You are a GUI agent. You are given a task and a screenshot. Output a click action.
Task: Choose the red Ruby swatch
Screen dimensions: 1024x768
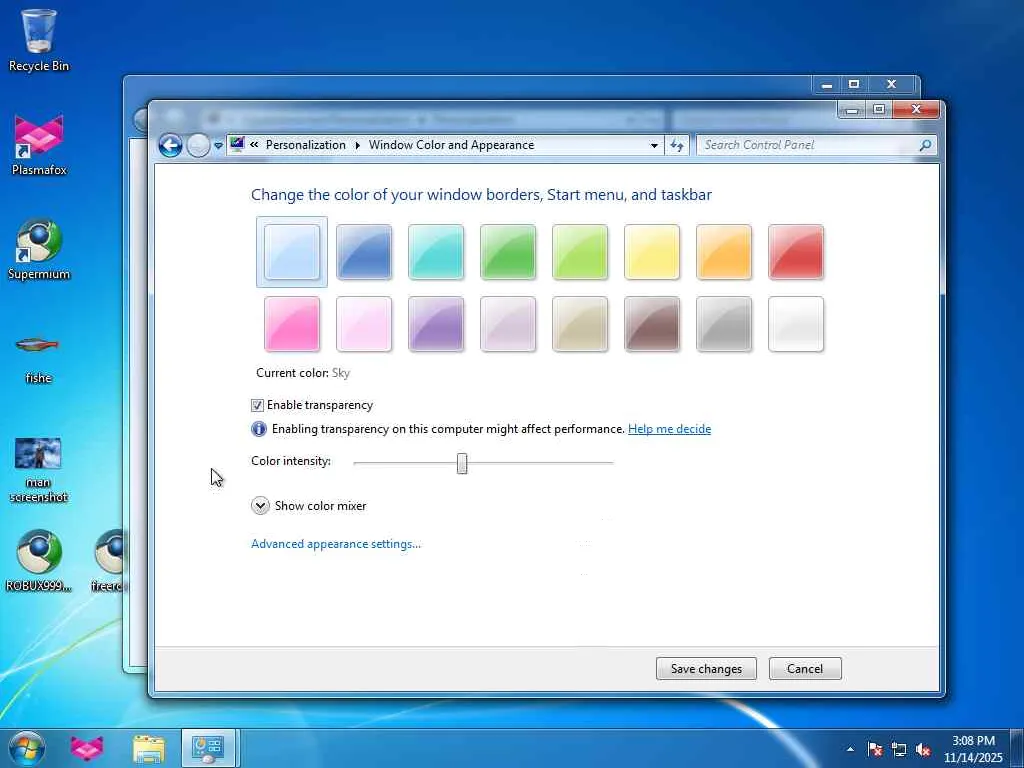tap(796, 252)
